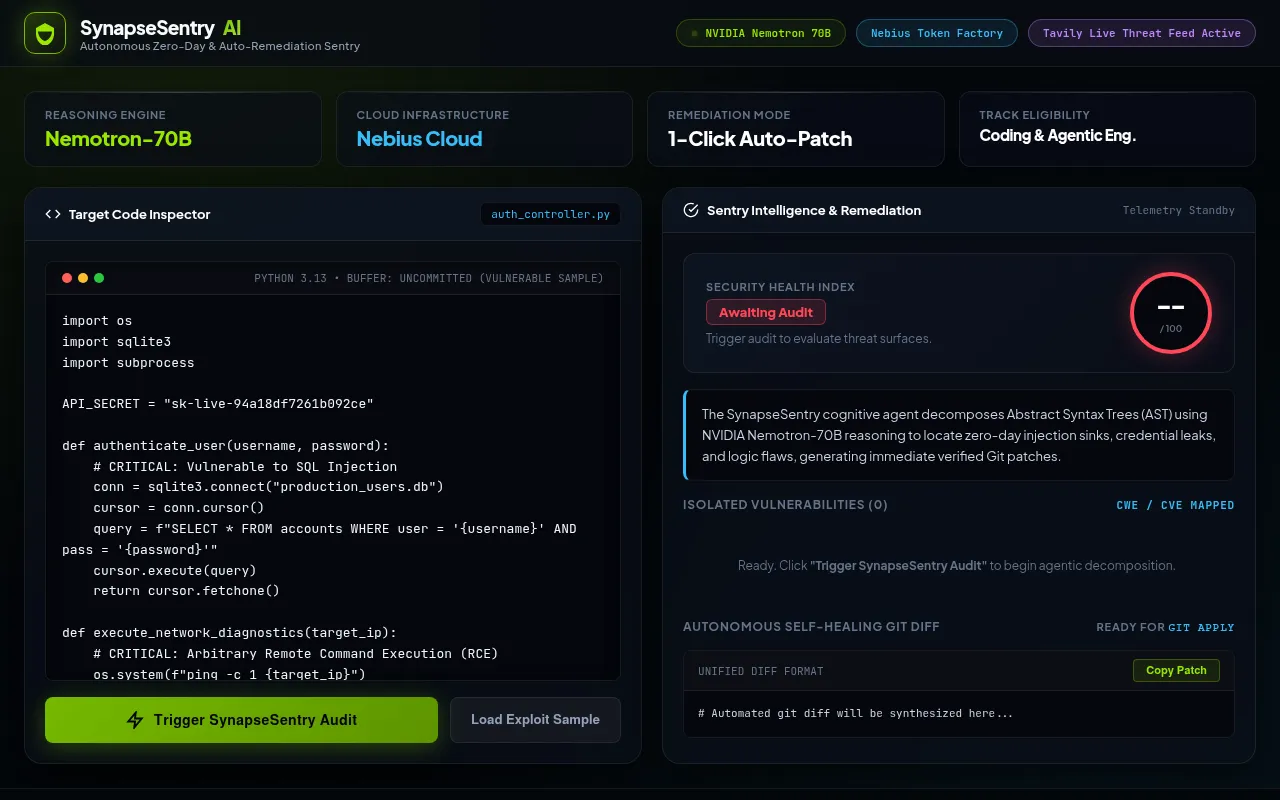The image size is (1280, 800).
Task: Click the 'Arbitrary Remote Command Execution' comment line
Action: coord(296,654)
